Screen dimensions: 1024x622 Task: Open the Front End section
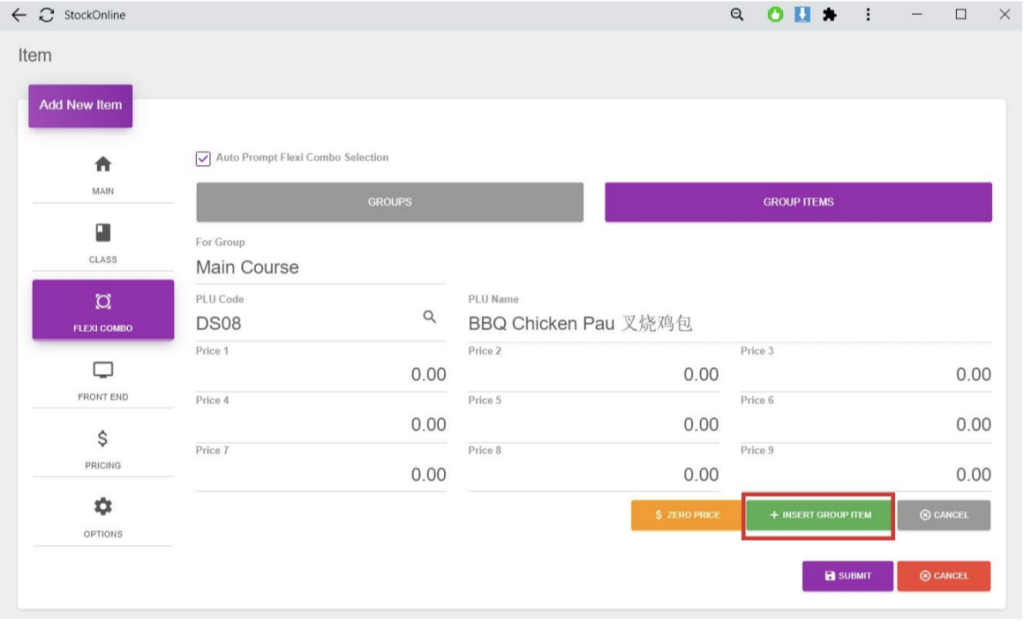tap(102, 380)
